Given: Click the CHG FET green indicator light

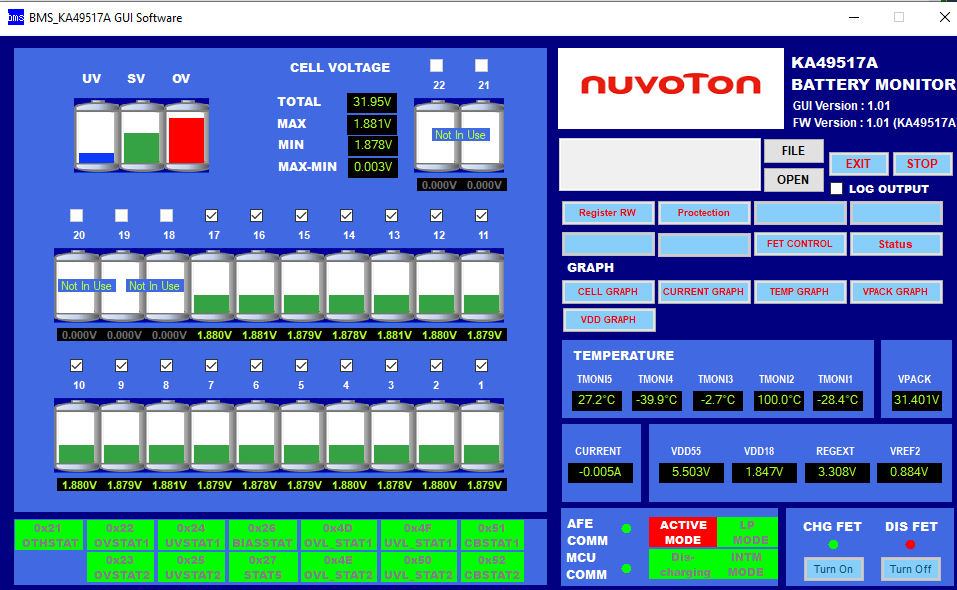Looking at the screenshot, I should 833,544.
